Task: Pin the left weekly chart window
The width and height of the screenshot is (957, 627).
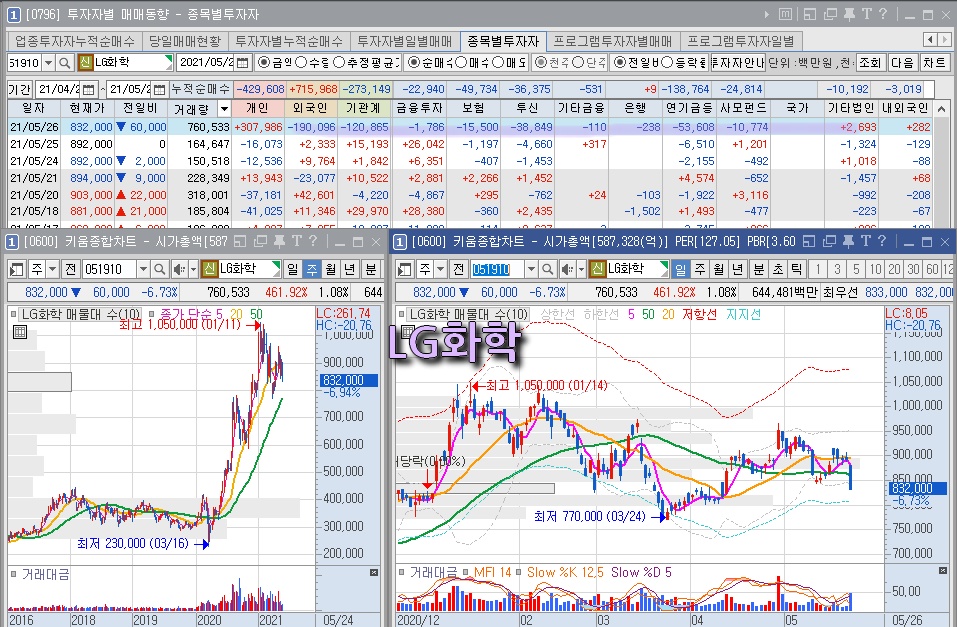Action: (x=279, y=242)
